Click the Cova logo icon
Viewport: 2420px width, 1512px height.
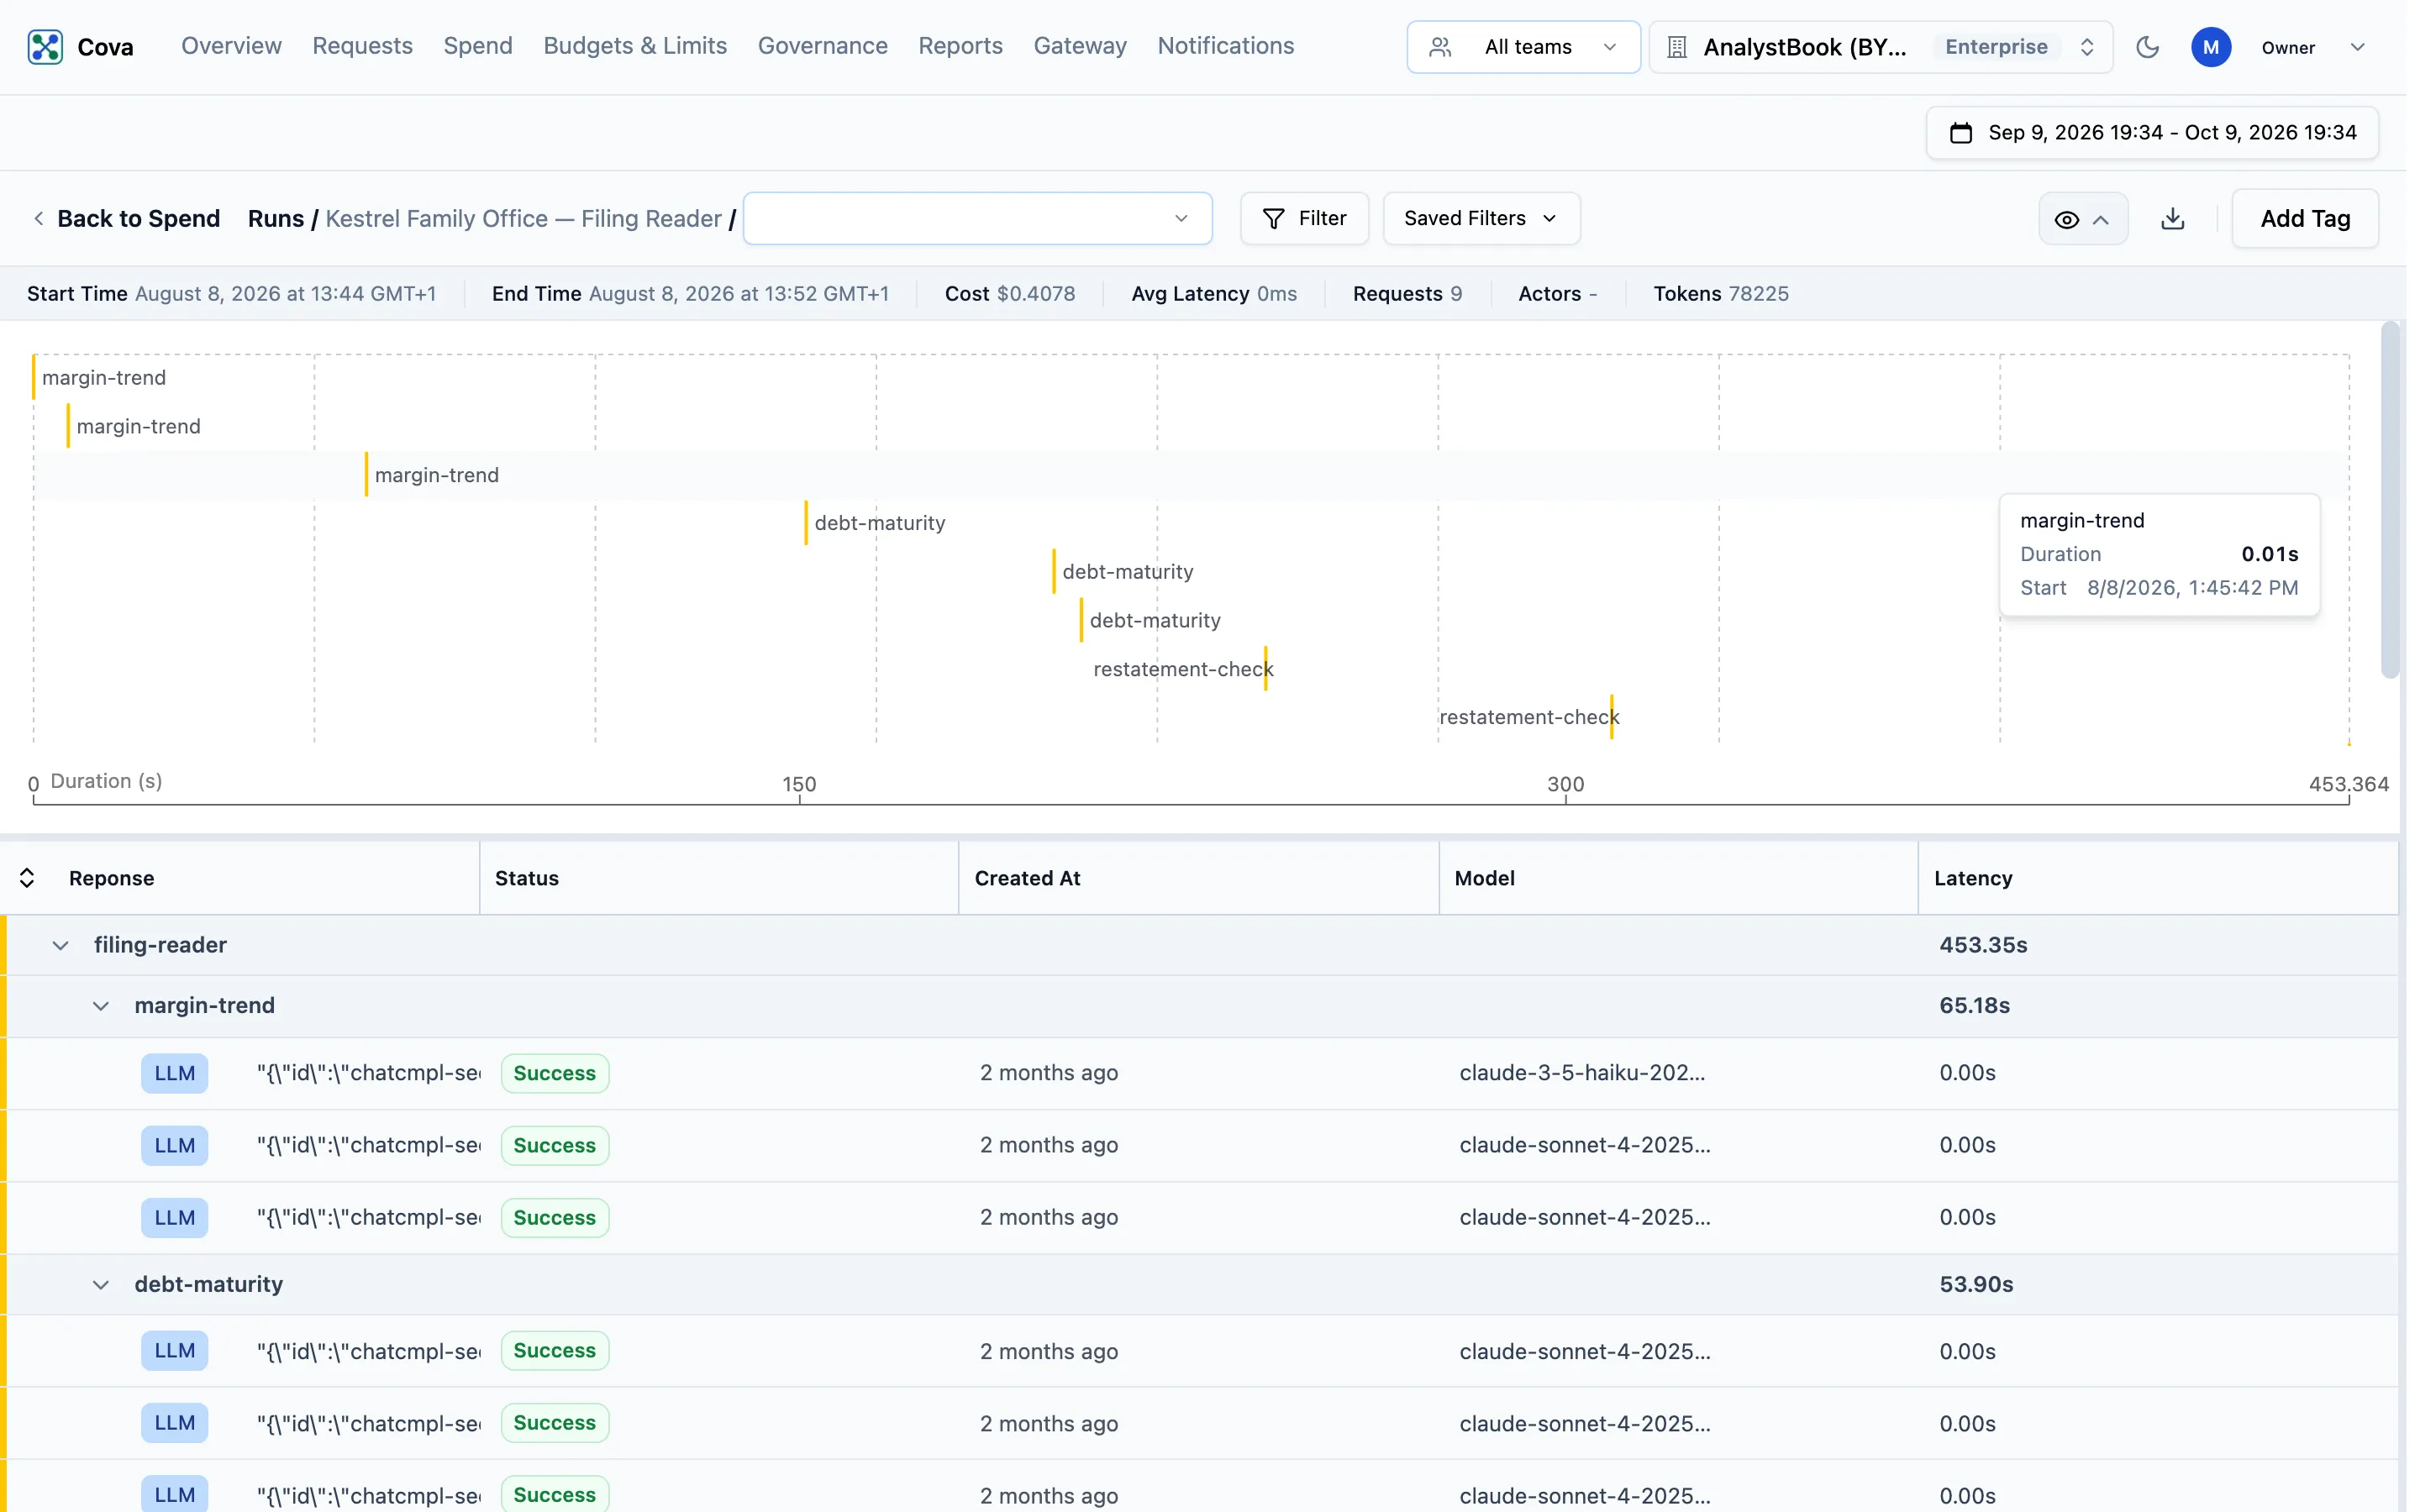coord(45,47)
